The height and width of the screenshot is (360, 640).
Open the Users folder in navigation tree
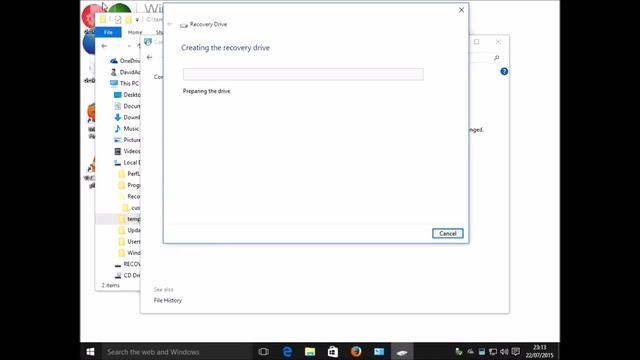click(129, 242)
